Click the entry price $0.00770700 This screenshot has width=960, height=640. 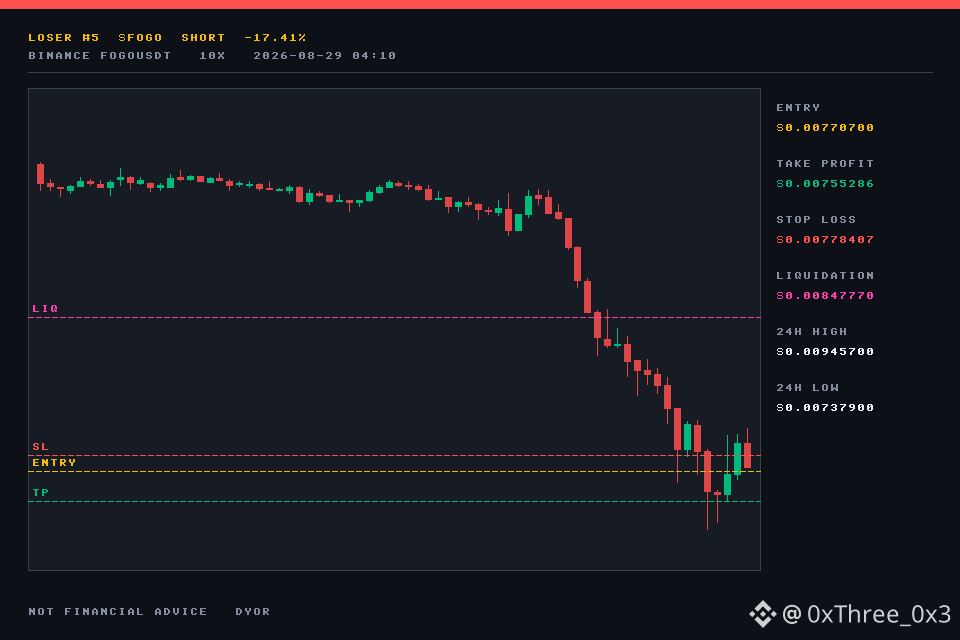[x=825, y=128]
